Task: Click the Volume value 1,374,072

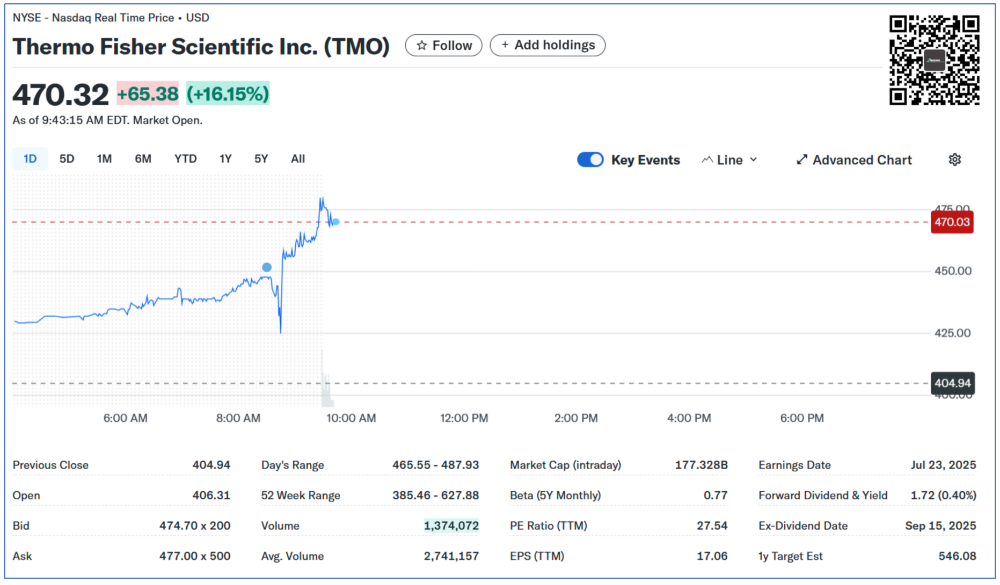Action: coord(451,526)
